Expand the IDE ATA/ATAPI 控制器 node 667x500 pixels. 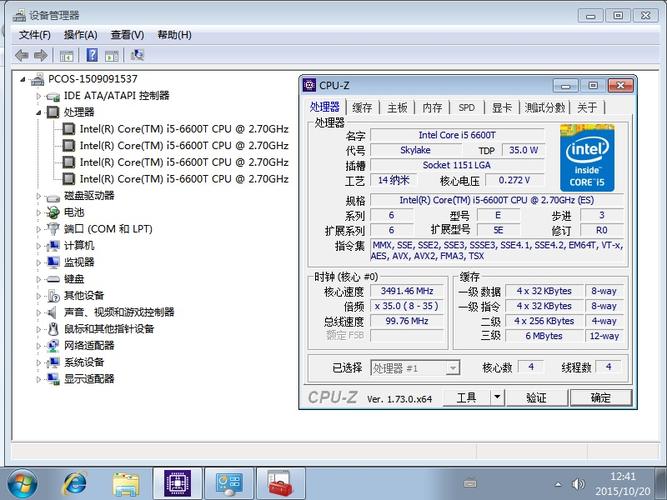[38, 96]
